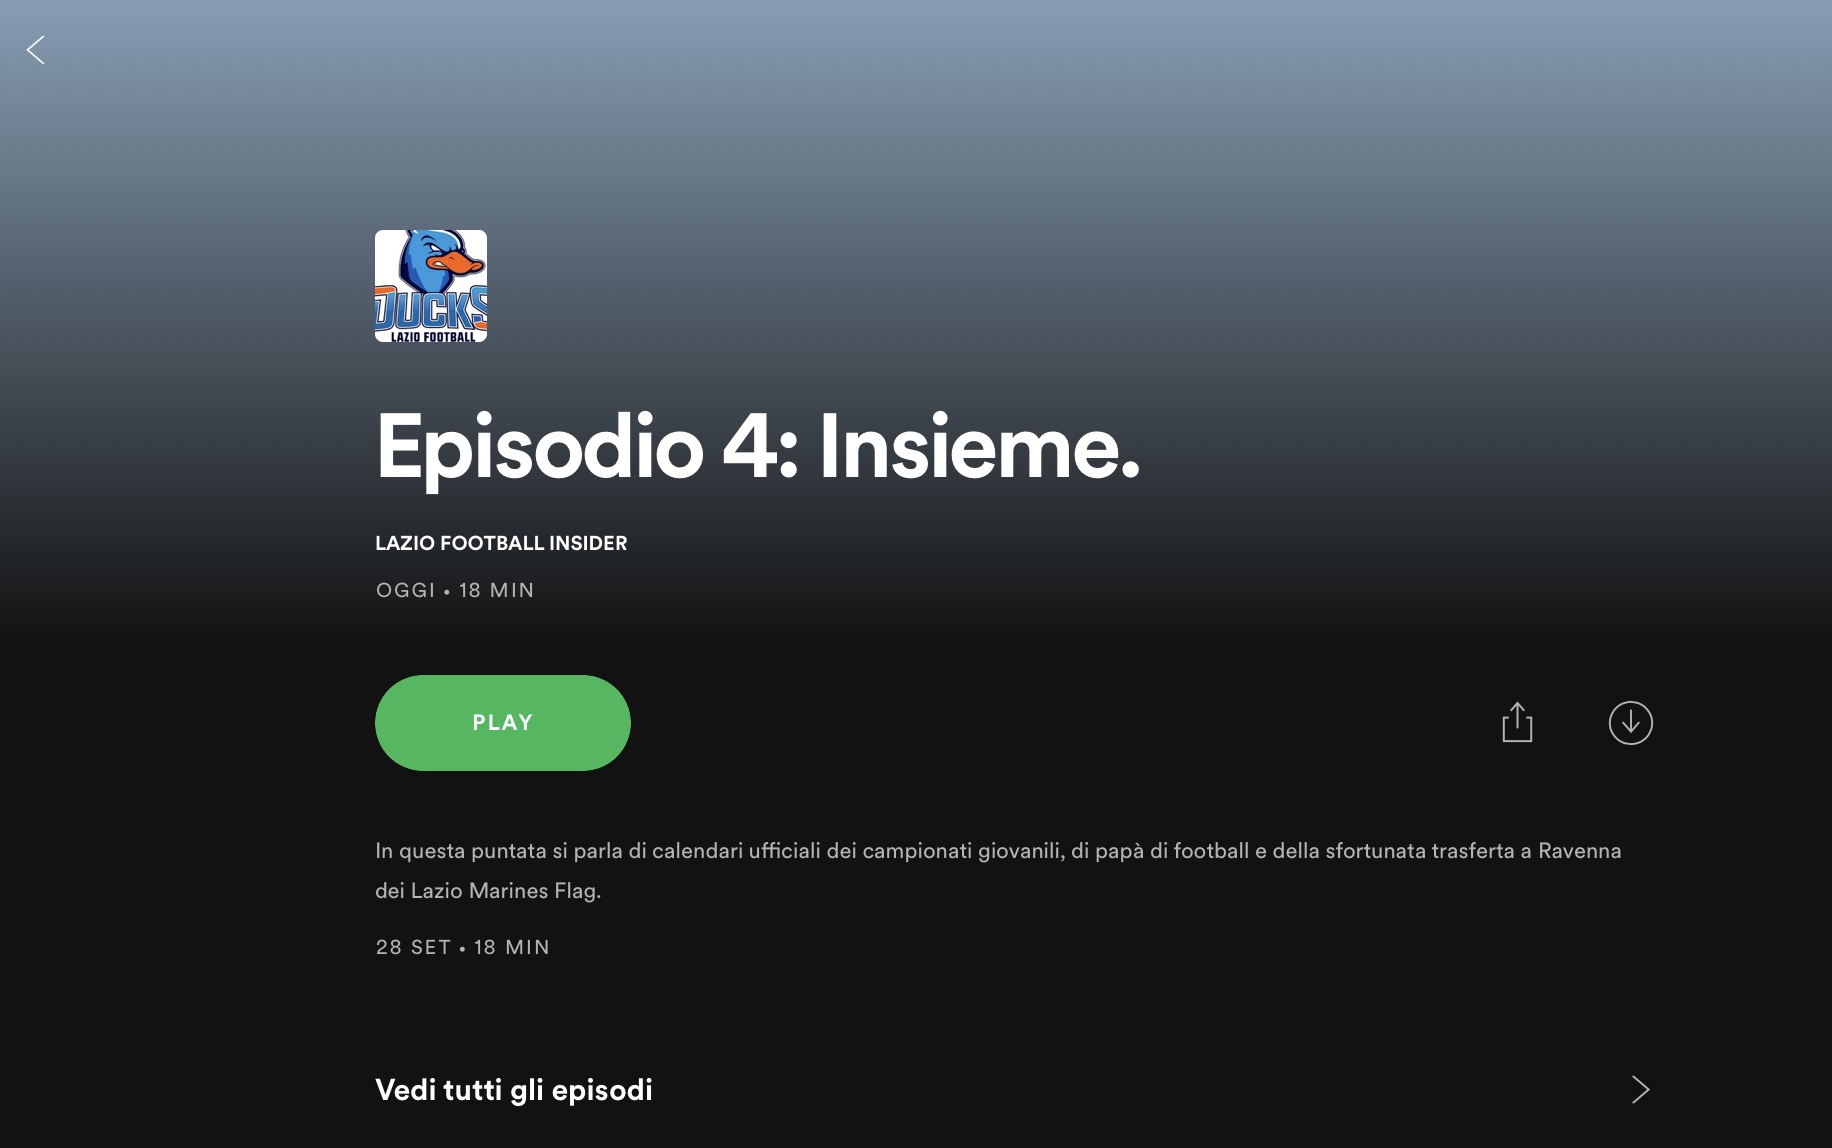Start playback with the green PLAY button
The height and width of the screenshot is (1148, 1832).
[503, 722]
